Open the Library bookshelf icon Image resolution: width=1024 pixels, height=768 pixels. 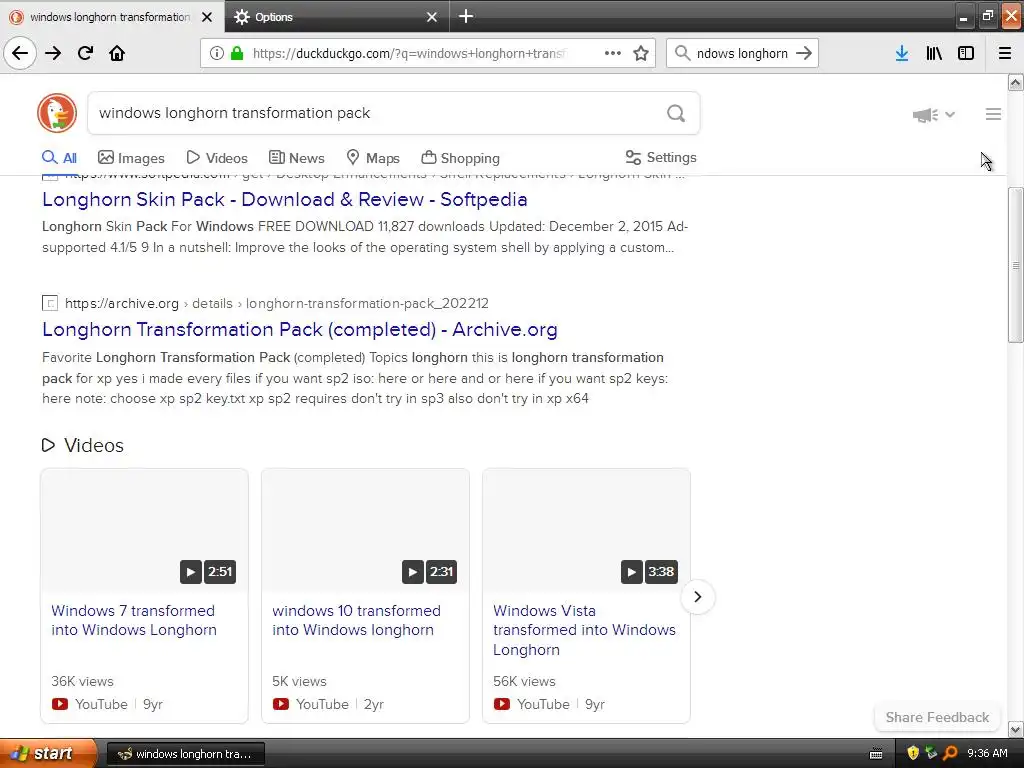(x=934, y=53)
